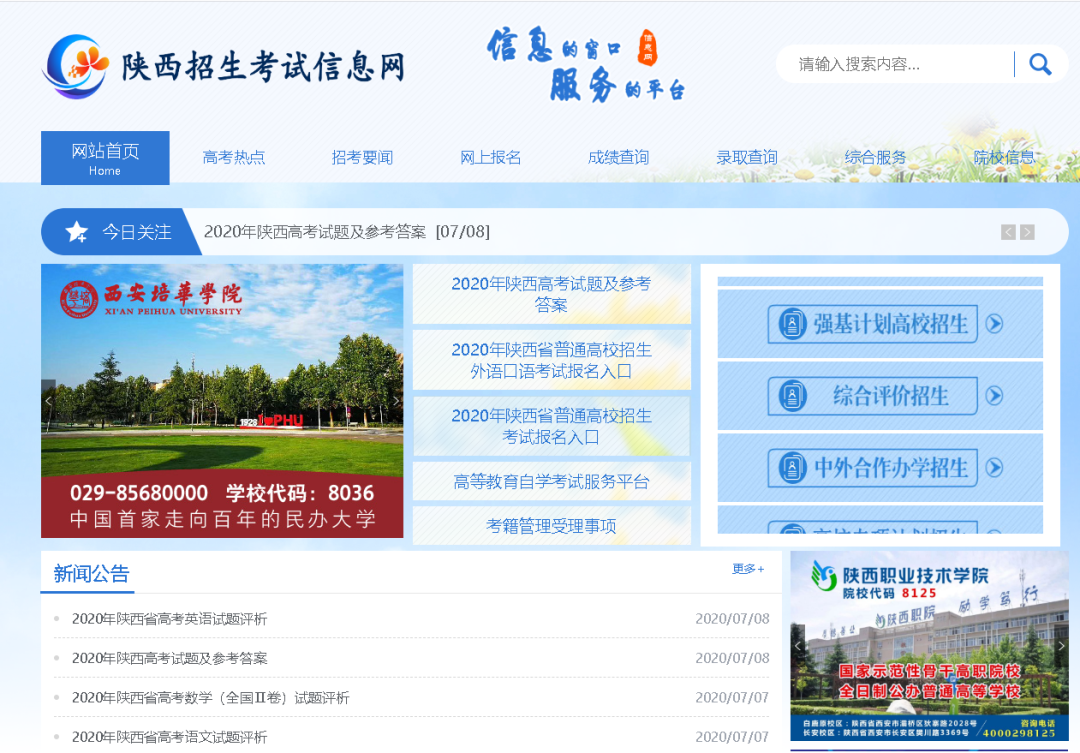Switch to the 成绩查询 tab
Viewport: 1080px width, 753px height.
tap(618, 156)
